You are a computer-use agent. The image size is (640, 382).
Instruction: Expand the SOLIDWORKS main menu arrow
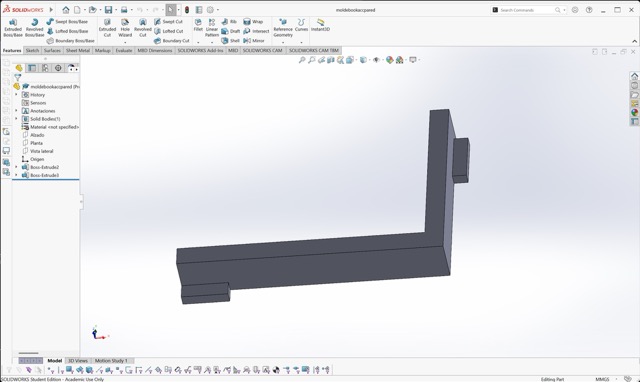point(51,9)
